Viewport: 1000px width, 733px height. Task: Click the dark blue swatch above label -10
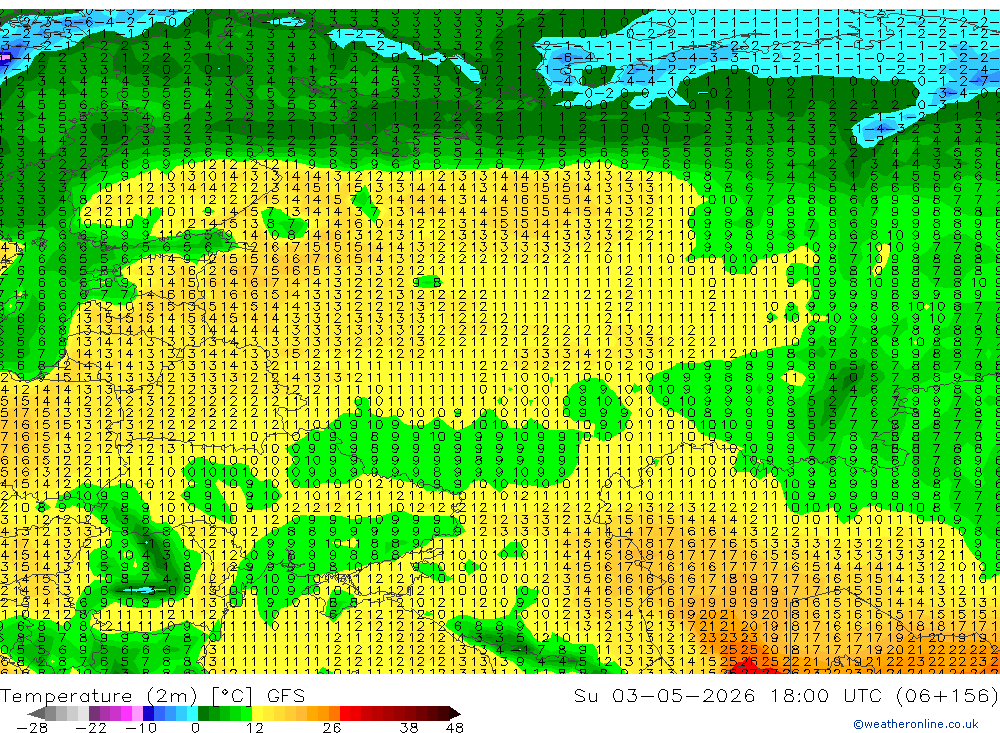pyautogui.click(x=149, y=714)
